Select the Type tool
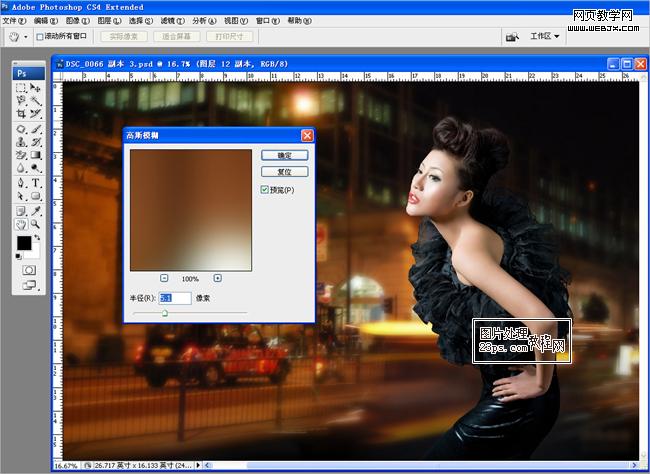650x474 pixels. [36, 183]
